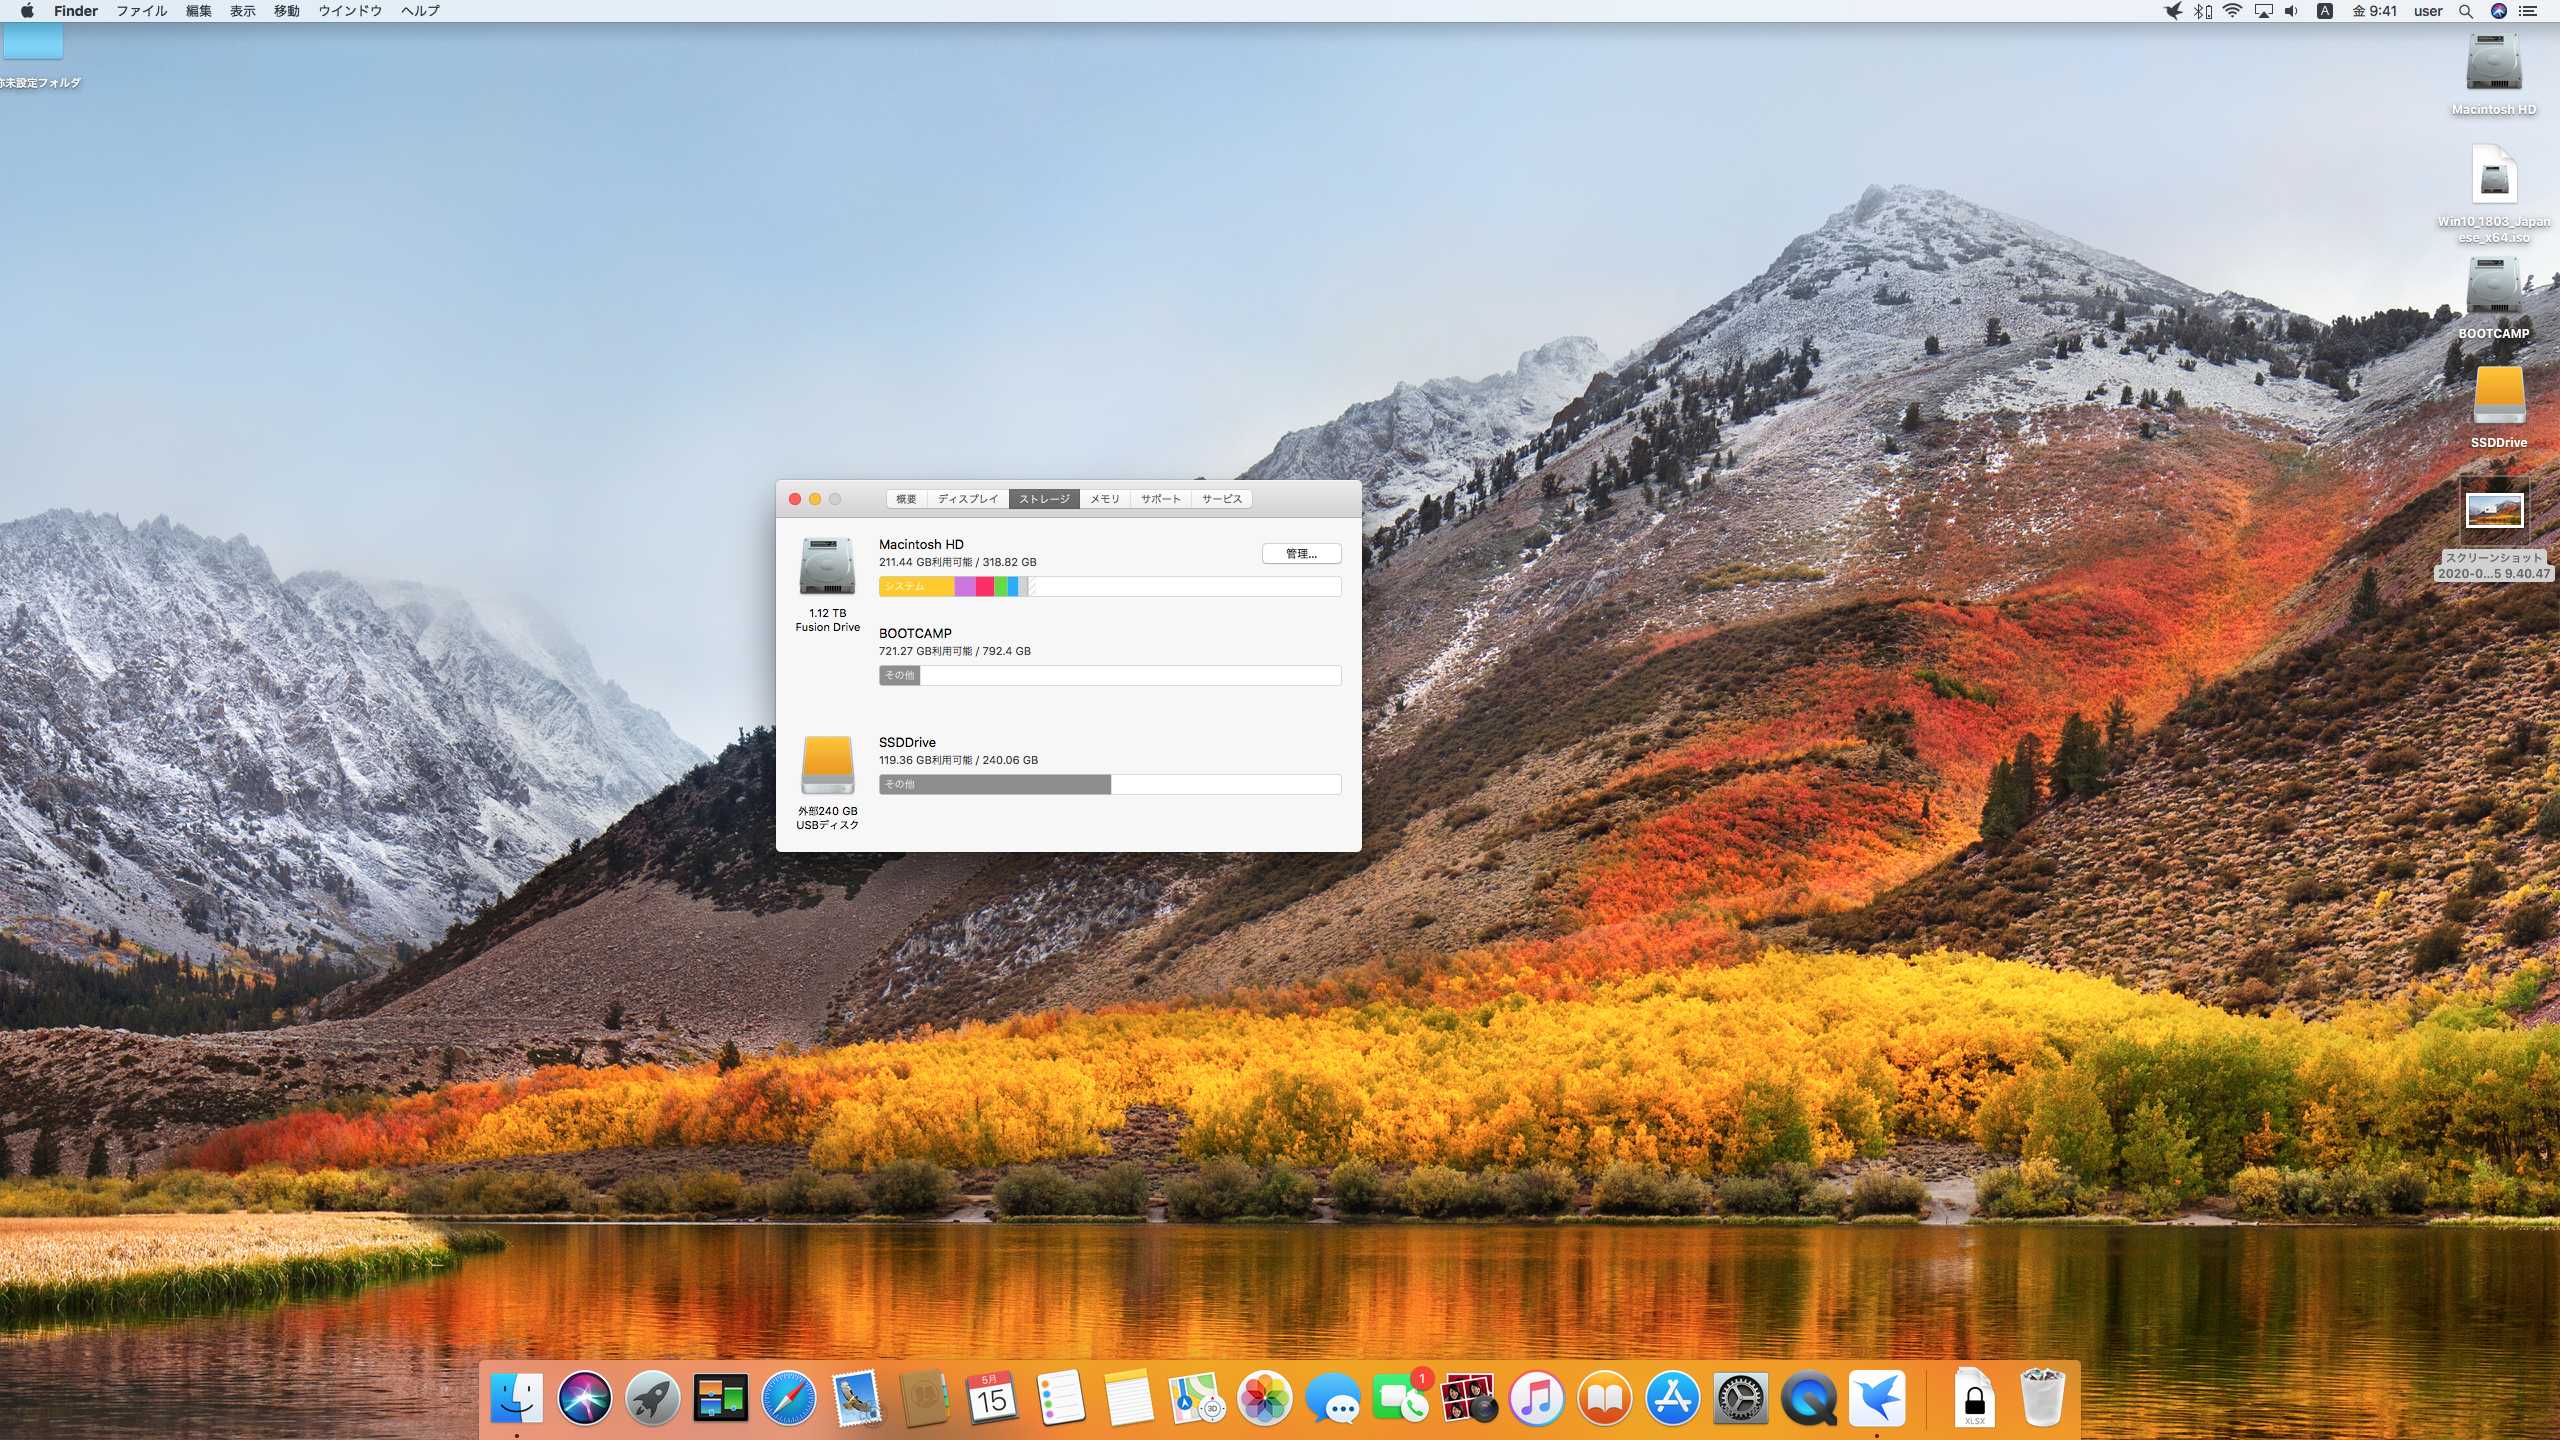Click the SSDDrive storage usage bar
The image size is (2560, 1440).
coord(1110,785)
